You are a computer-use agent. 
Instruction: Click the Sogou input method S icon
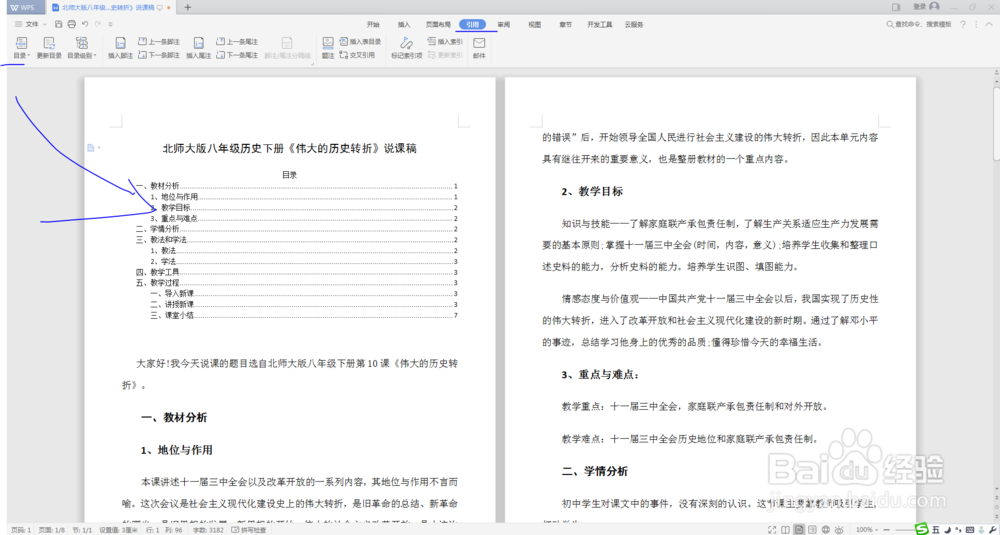pos(922,529)
